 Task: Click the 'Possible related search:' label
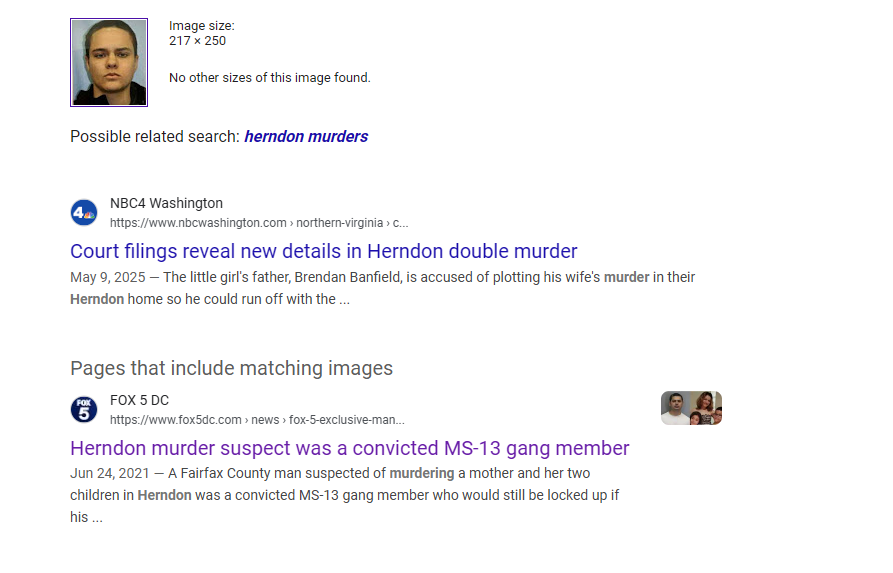coord(155,137)
